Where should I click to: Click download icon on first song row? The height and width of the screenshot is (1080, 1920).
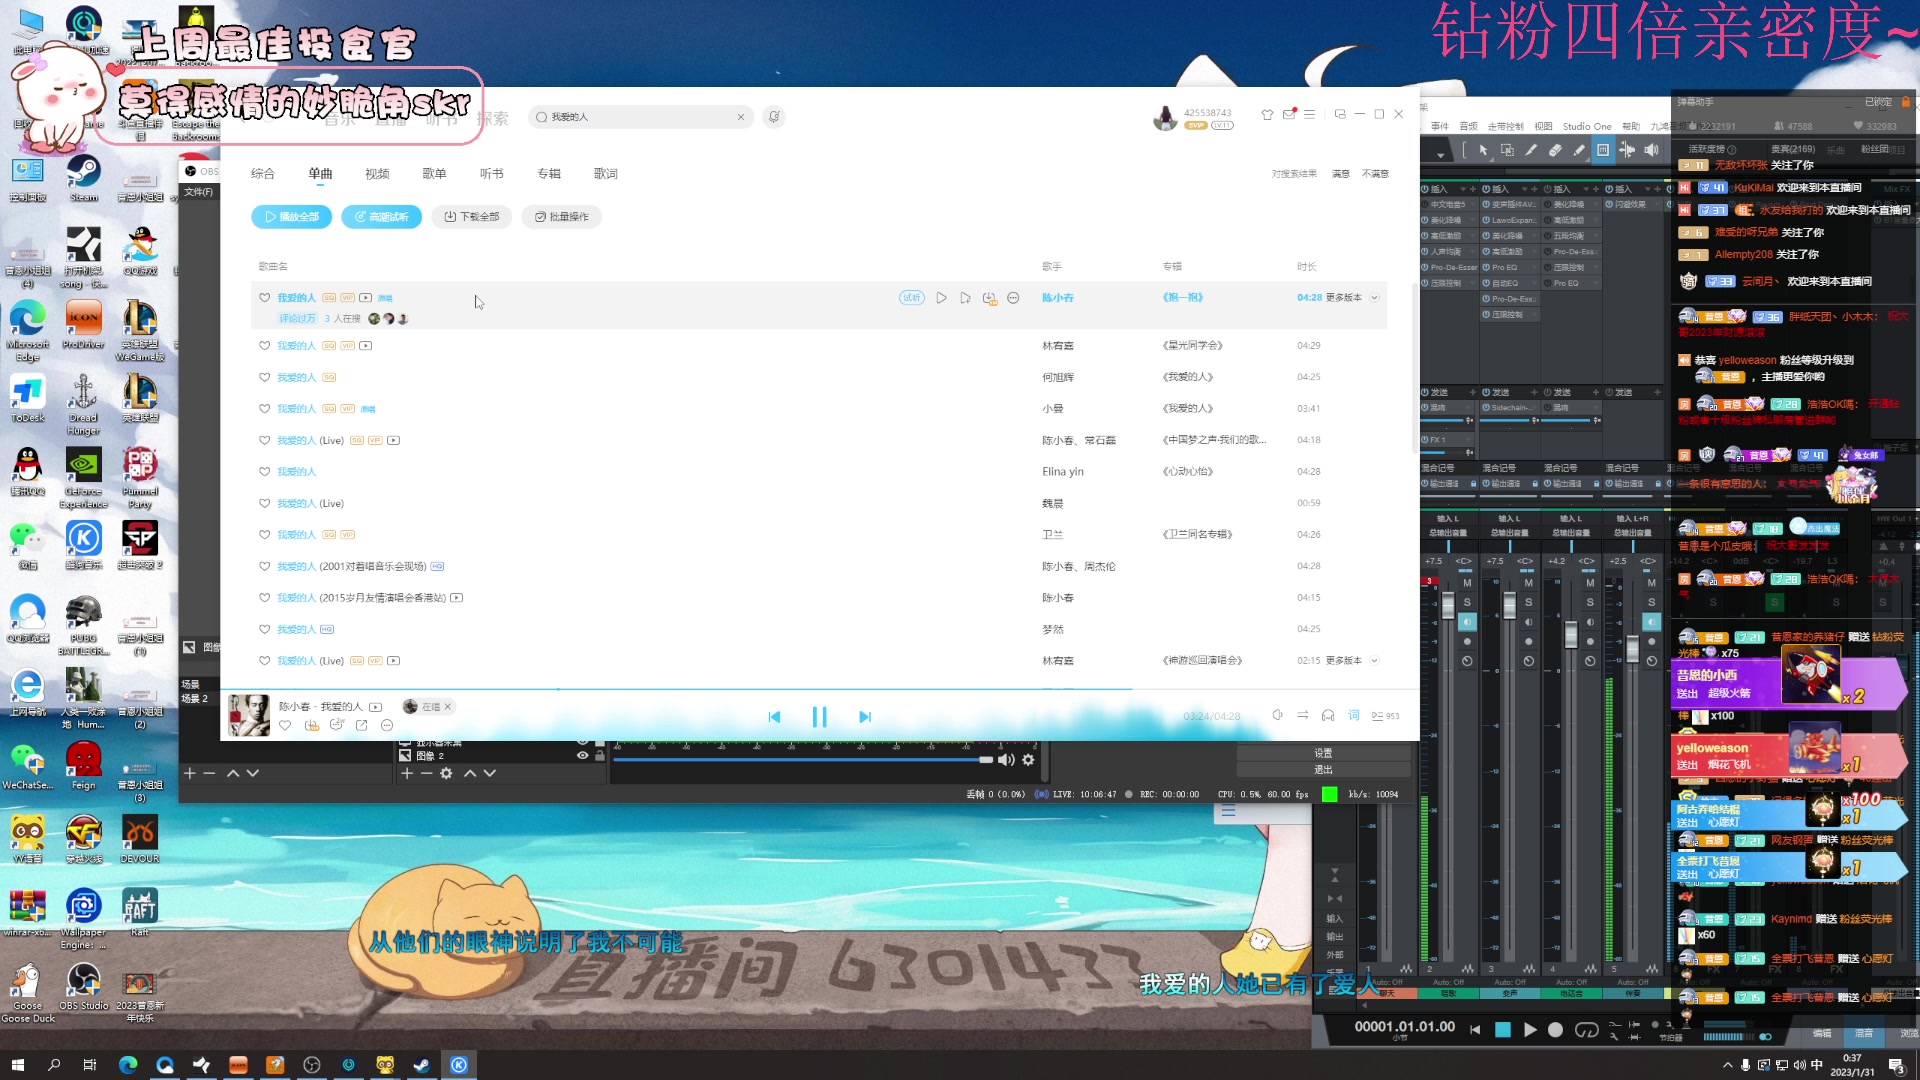pos(989,298)
